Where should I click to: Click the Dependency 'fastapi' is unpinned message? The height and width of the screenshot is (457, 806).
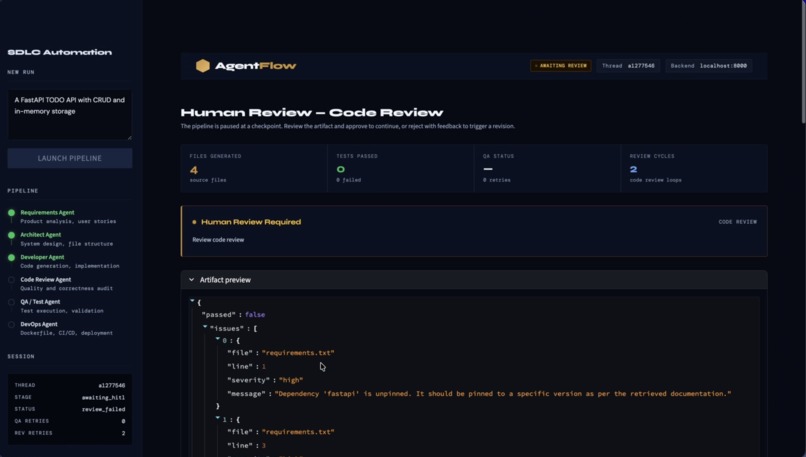pyautogui.click(x=503, y=394)
